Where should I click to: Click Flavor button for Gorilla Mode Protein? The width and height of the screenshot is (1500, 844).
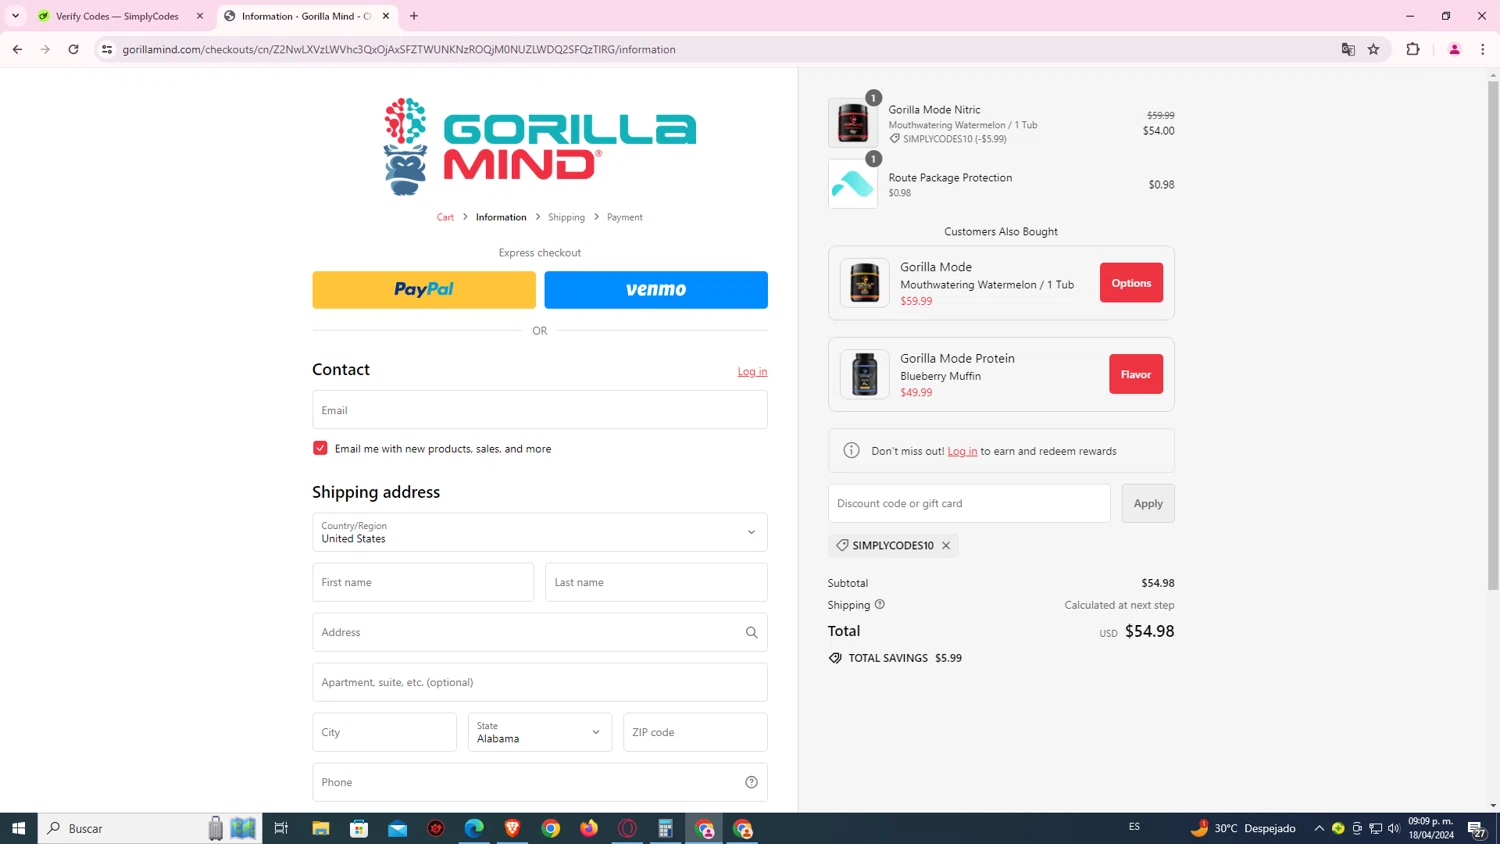point(1136,374)
